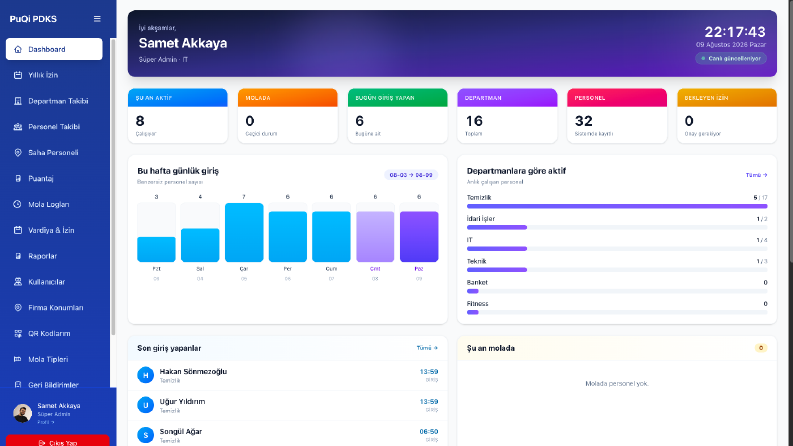Open the Bekleyen İzin card

pos(727,116)
